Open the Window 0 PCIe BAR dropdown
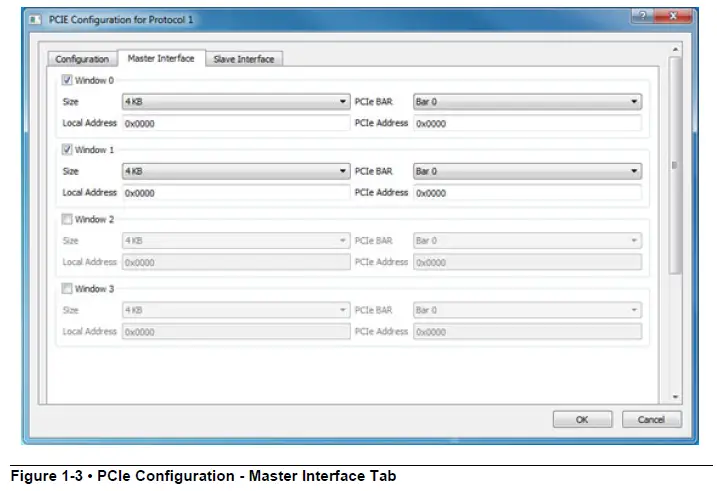Image resolution: width=717 pixels, height=491 pixels. click(x=527, y=101)
